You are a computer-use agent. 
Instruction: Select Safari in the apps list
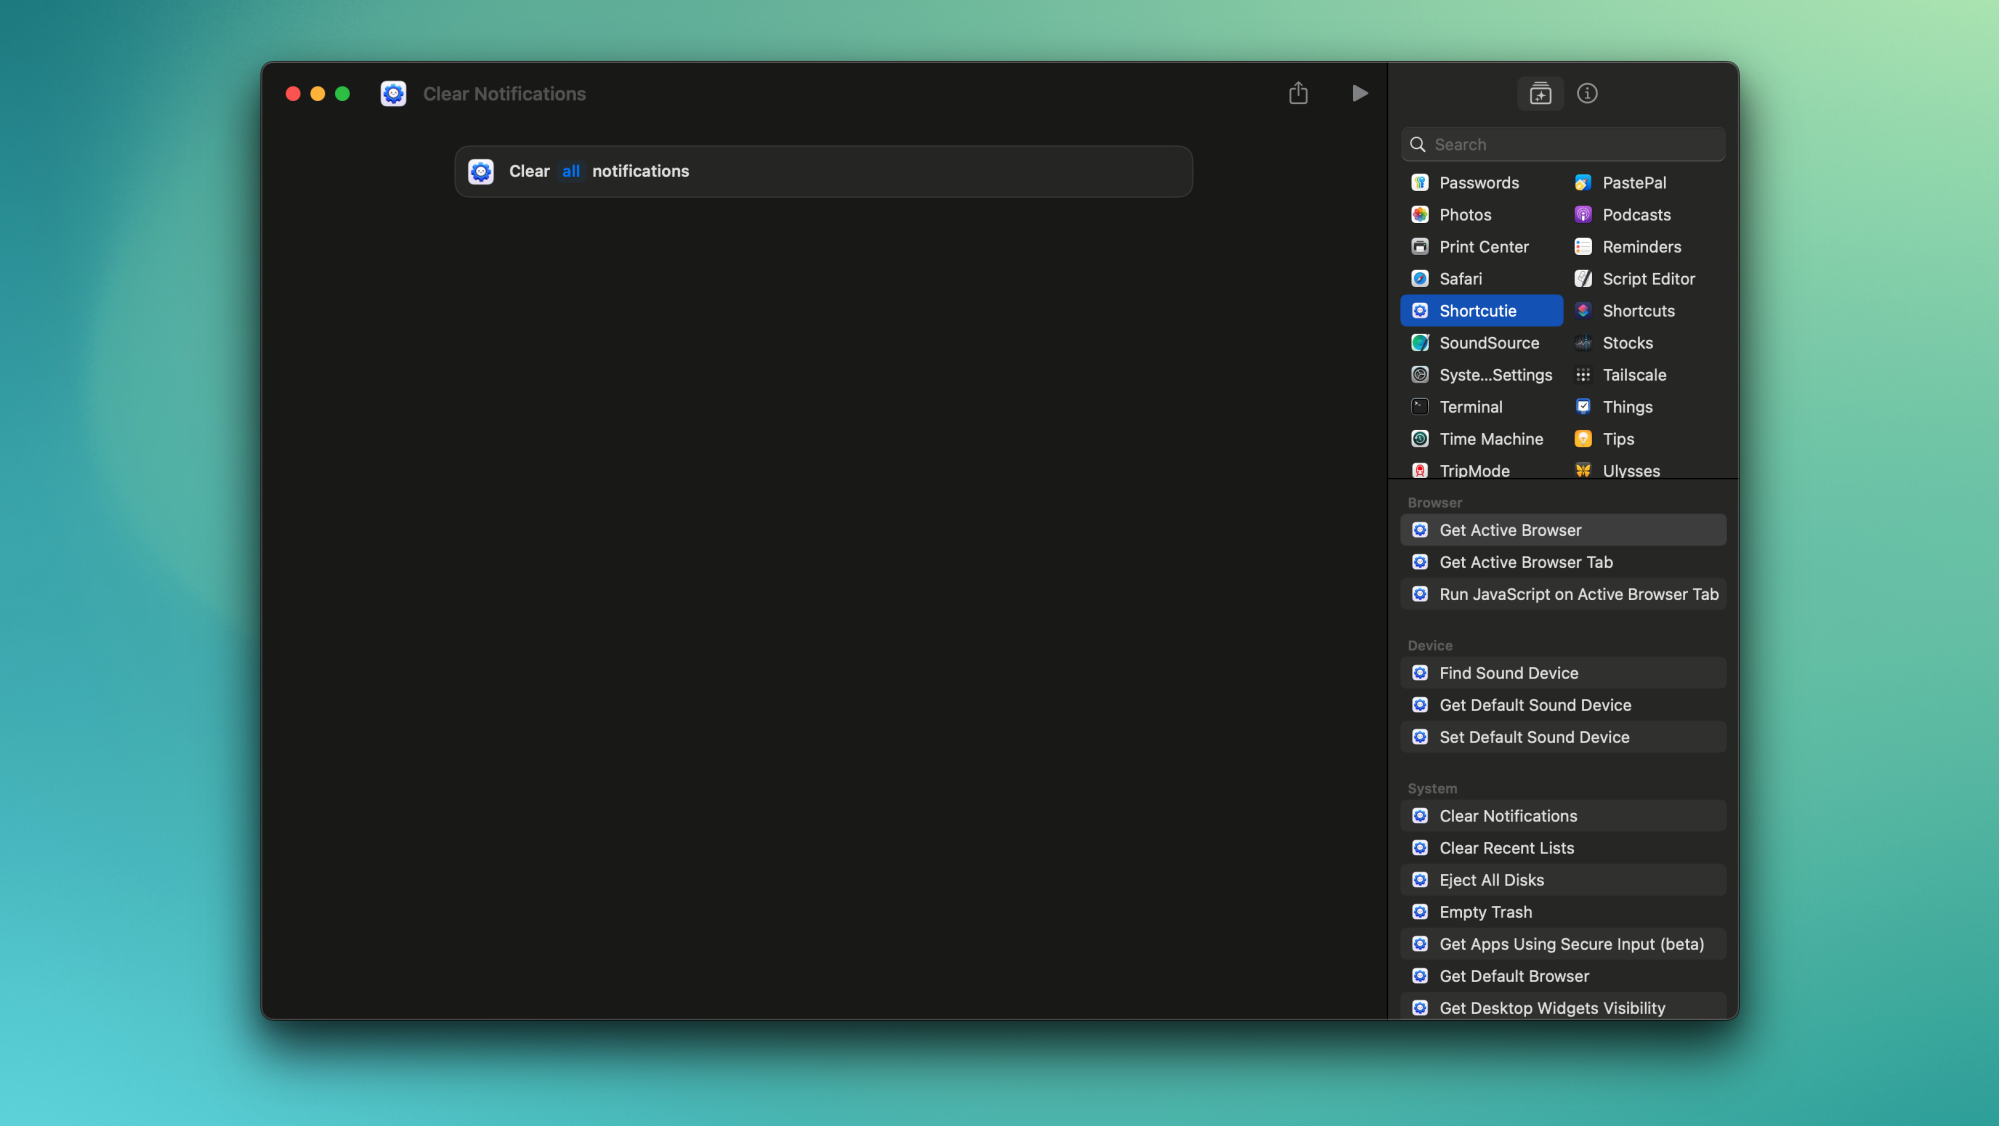[1460, 279]
